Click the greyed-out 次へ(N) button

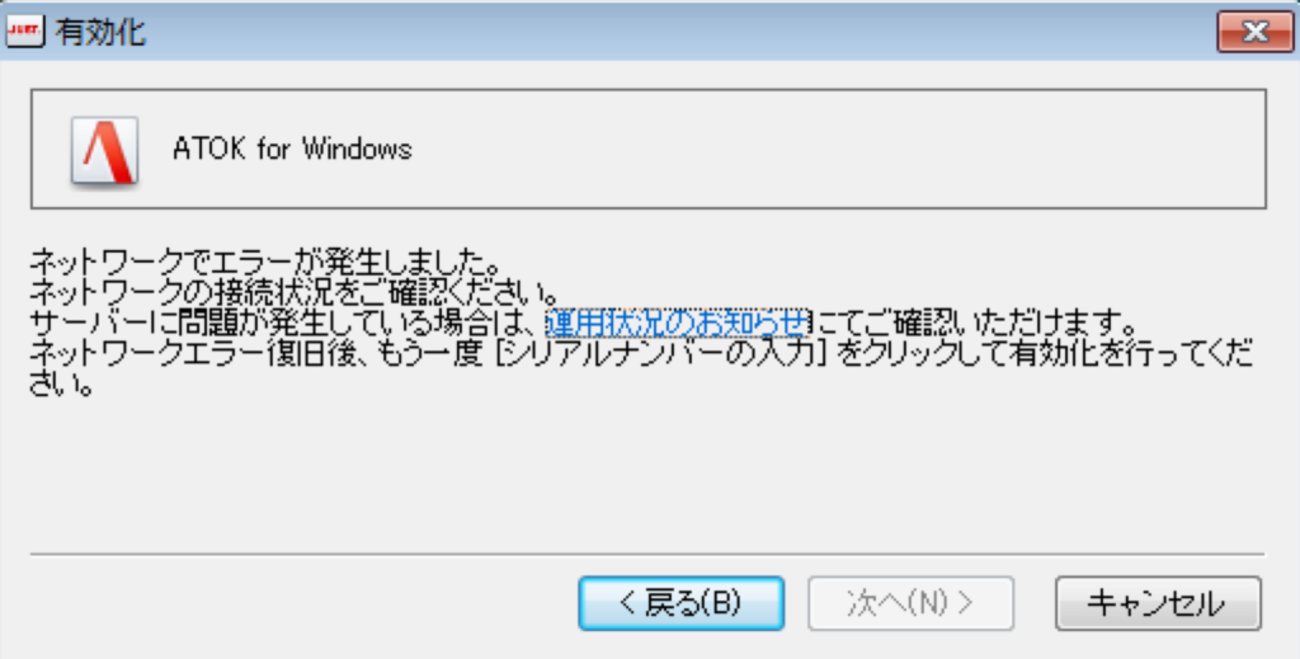tap(911, 603)
